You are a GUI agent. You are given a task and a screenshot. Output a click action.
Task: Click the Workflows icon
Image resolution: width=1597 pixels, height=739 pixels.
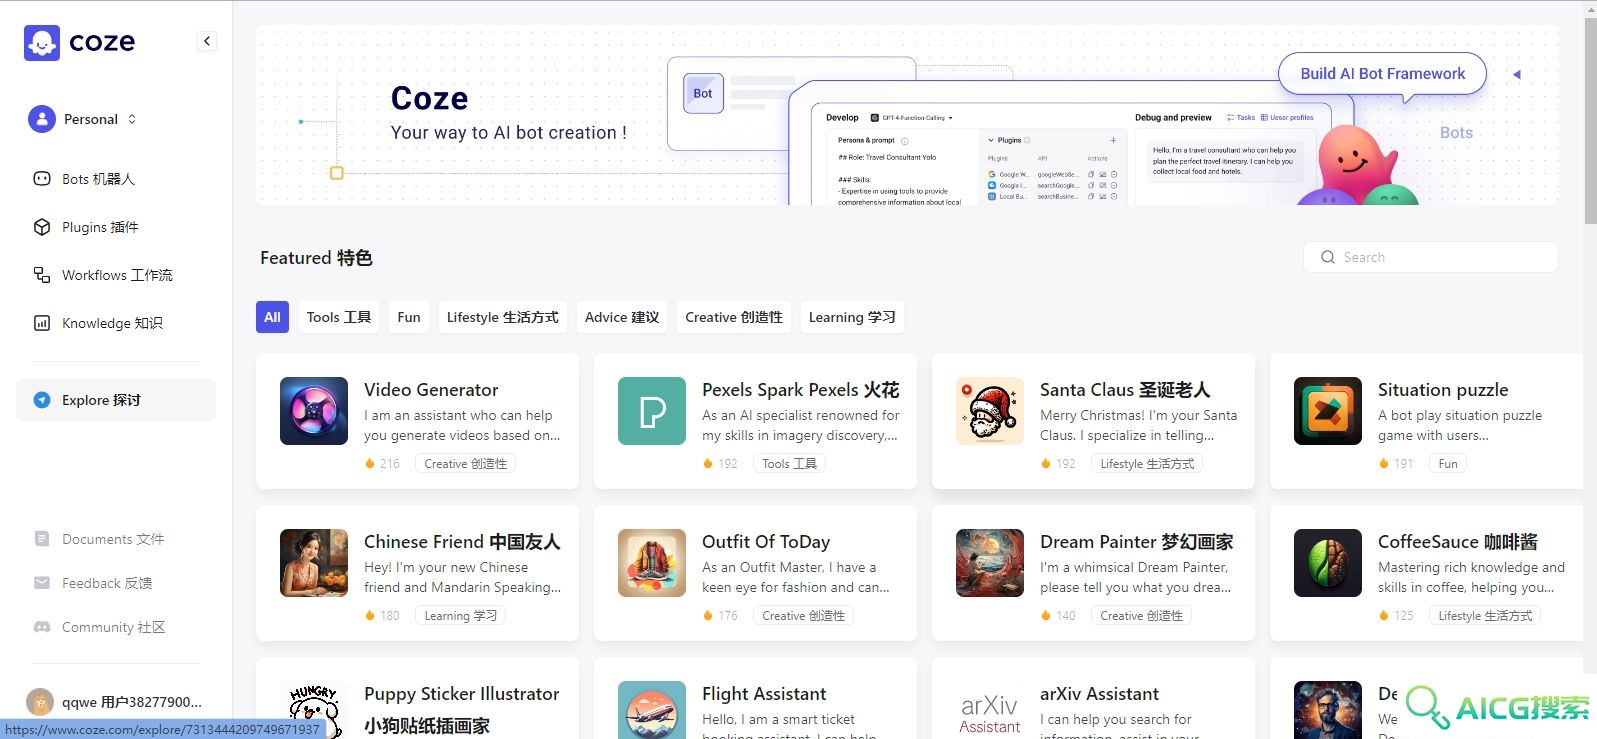coord(42,275)
